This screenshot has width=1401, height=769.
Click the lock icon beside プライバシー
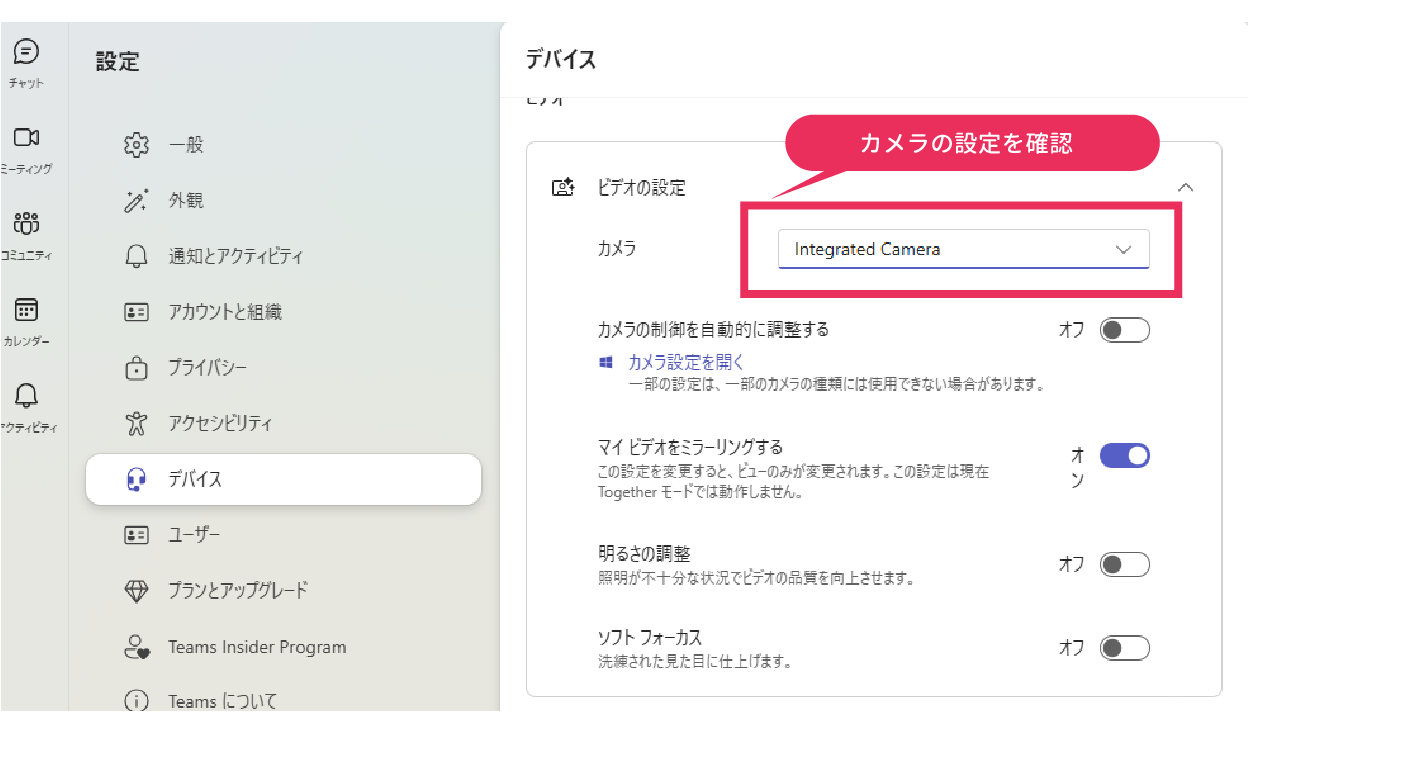[x=136, y=368]
